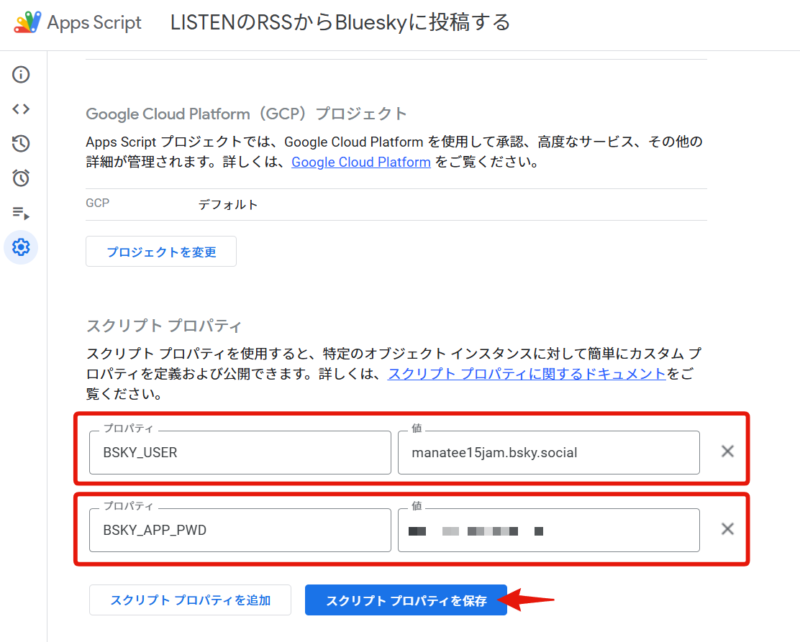
Task: Open the code Editor icon in sidebar
Action: (x=21, y=109)
